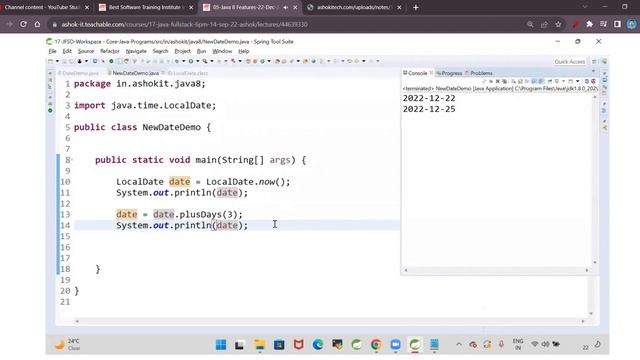Toggle Scroll Lock in the Console toolbar
The width and height of the screenshot is (640, 360).
pyautogui.click(x=520, y=81)
